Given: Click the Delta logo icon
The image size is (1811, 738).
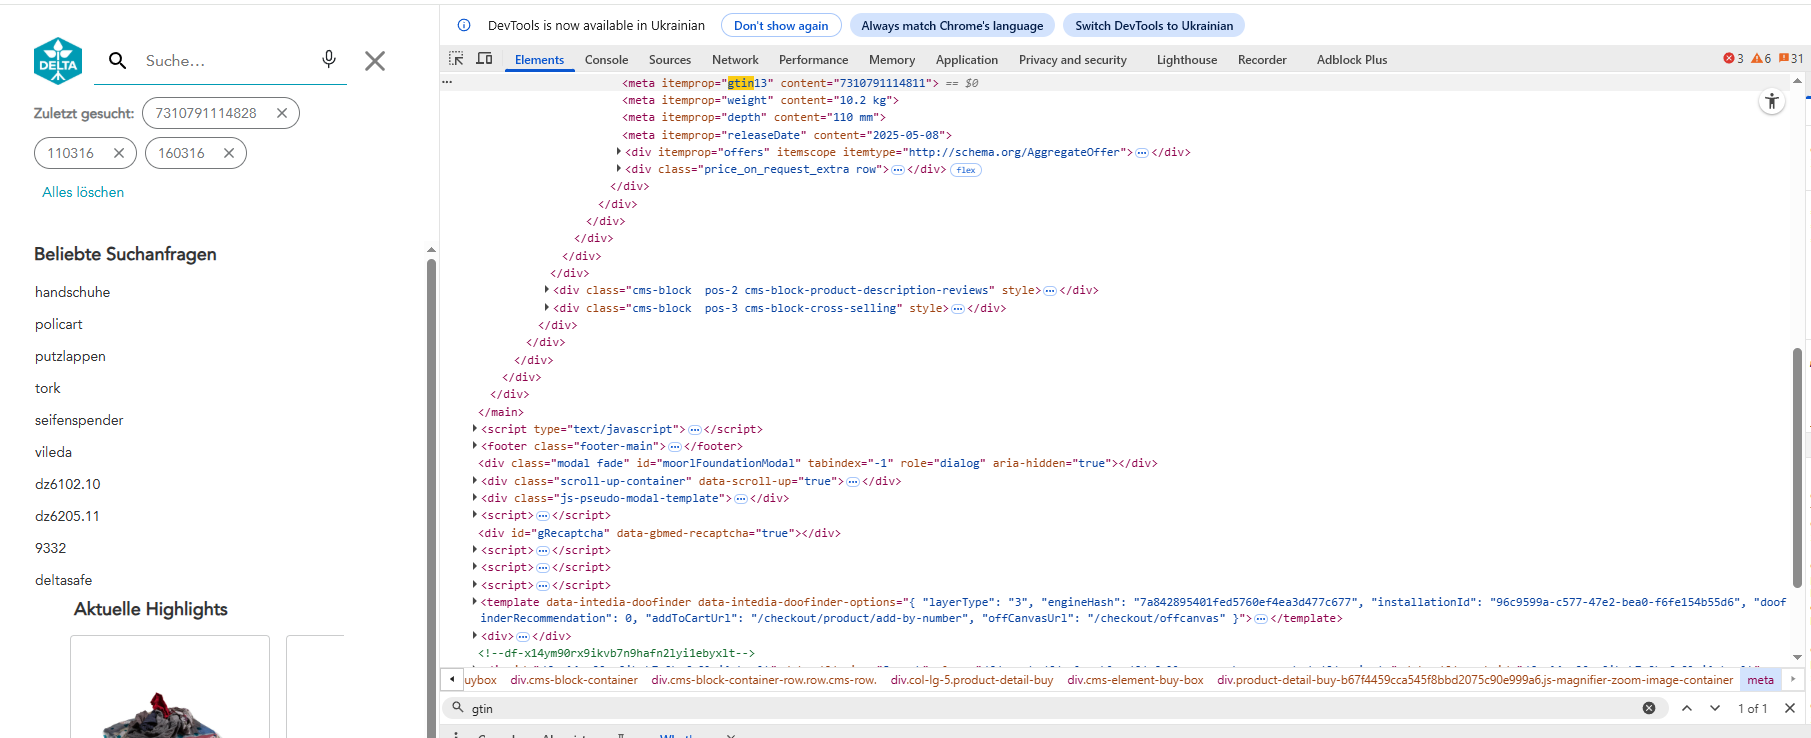Looking at the screenshot, I should click(x=58, y=61).
